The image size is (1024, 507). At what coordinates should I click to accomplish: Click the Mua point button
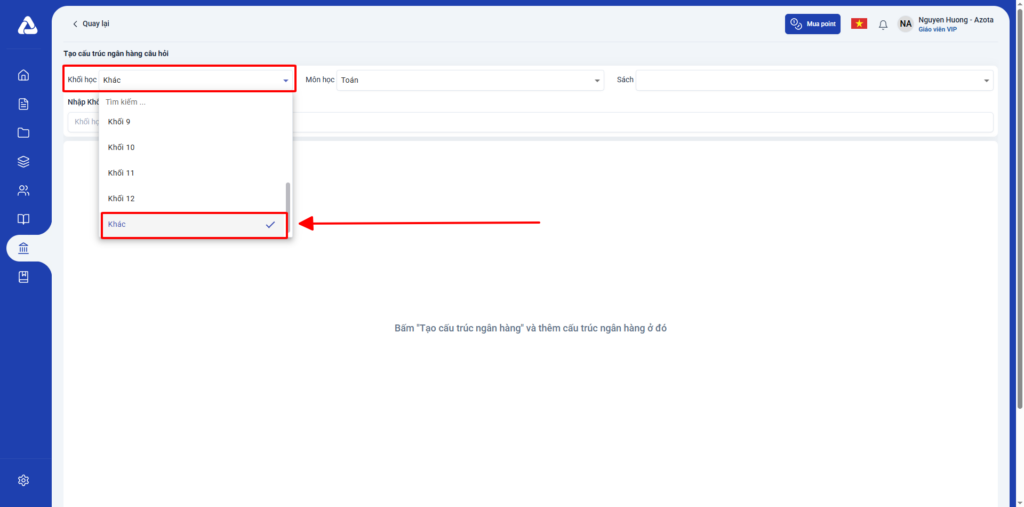click(x=812, y=24)
